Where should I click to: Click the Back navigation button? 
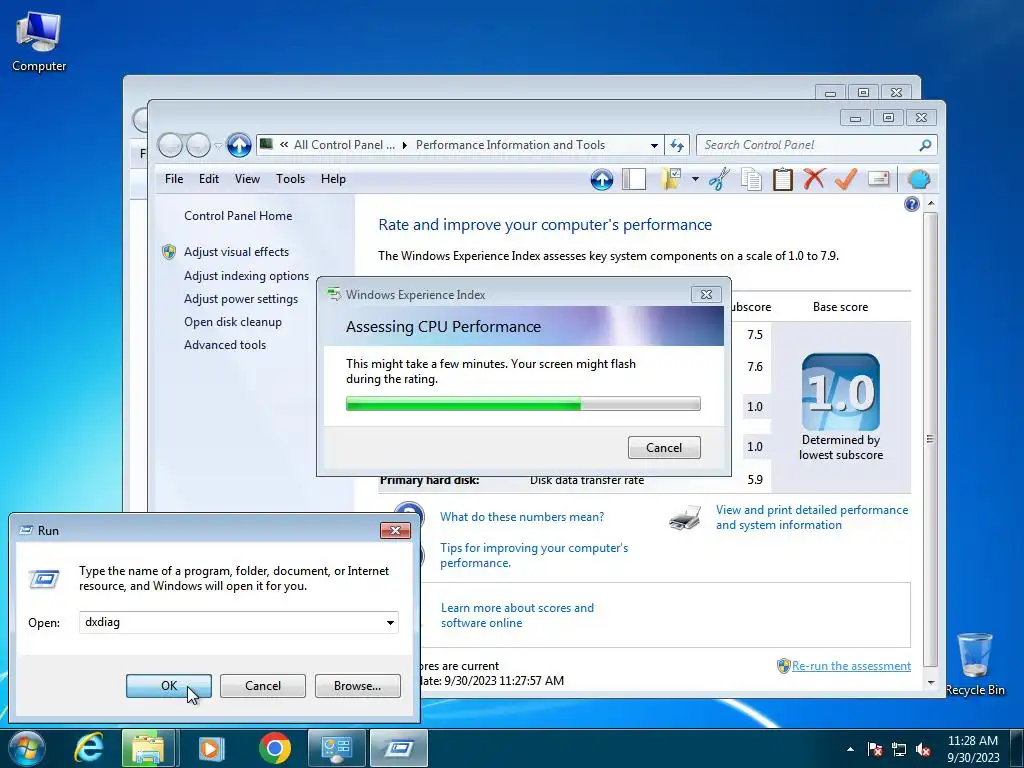pyautogui.click(x=170, y=145)
